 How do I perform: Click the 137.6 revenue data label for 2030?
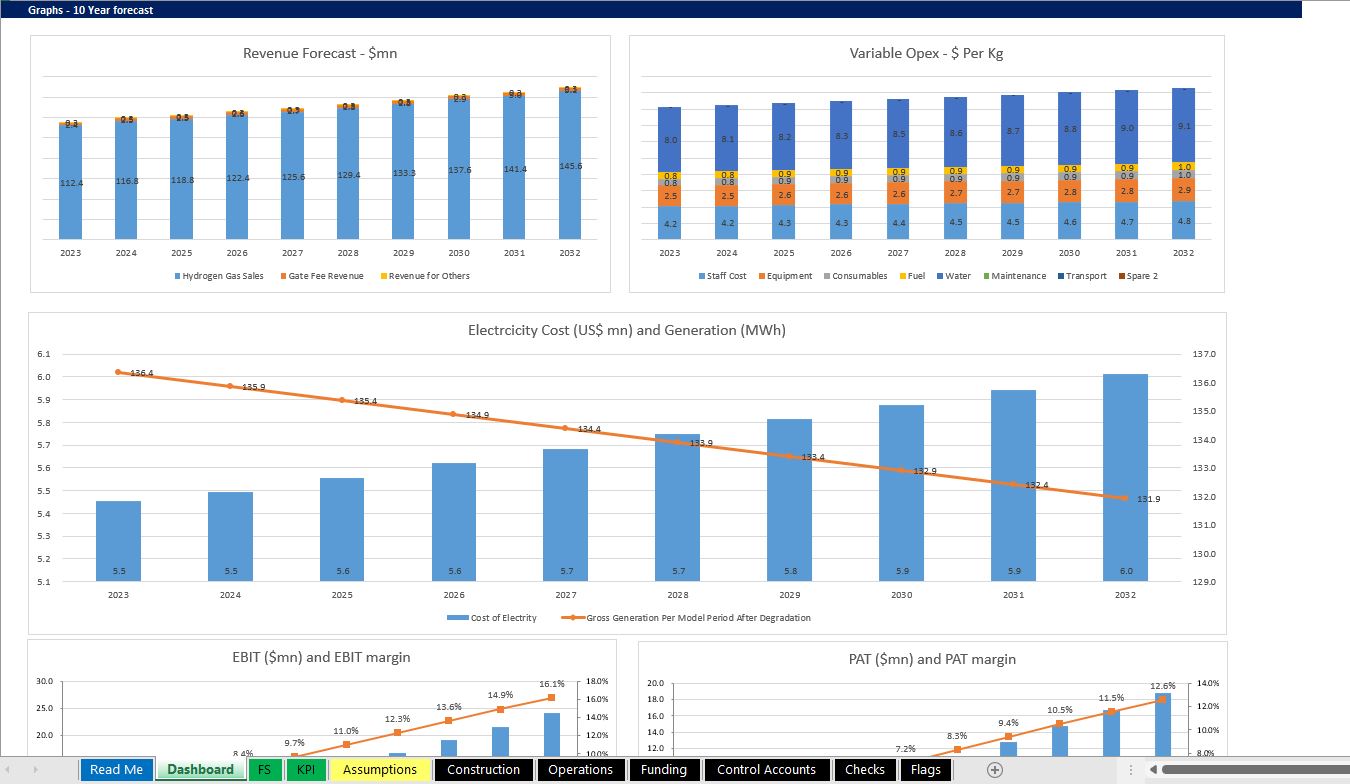coord(459,170)
